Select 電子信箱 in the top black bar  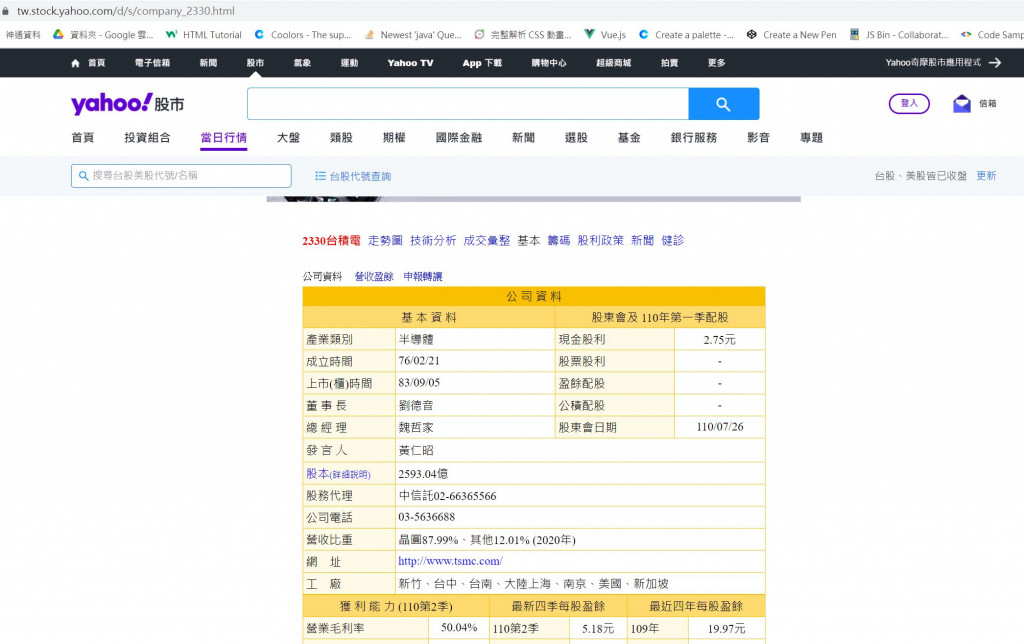(x=152, y=63)
